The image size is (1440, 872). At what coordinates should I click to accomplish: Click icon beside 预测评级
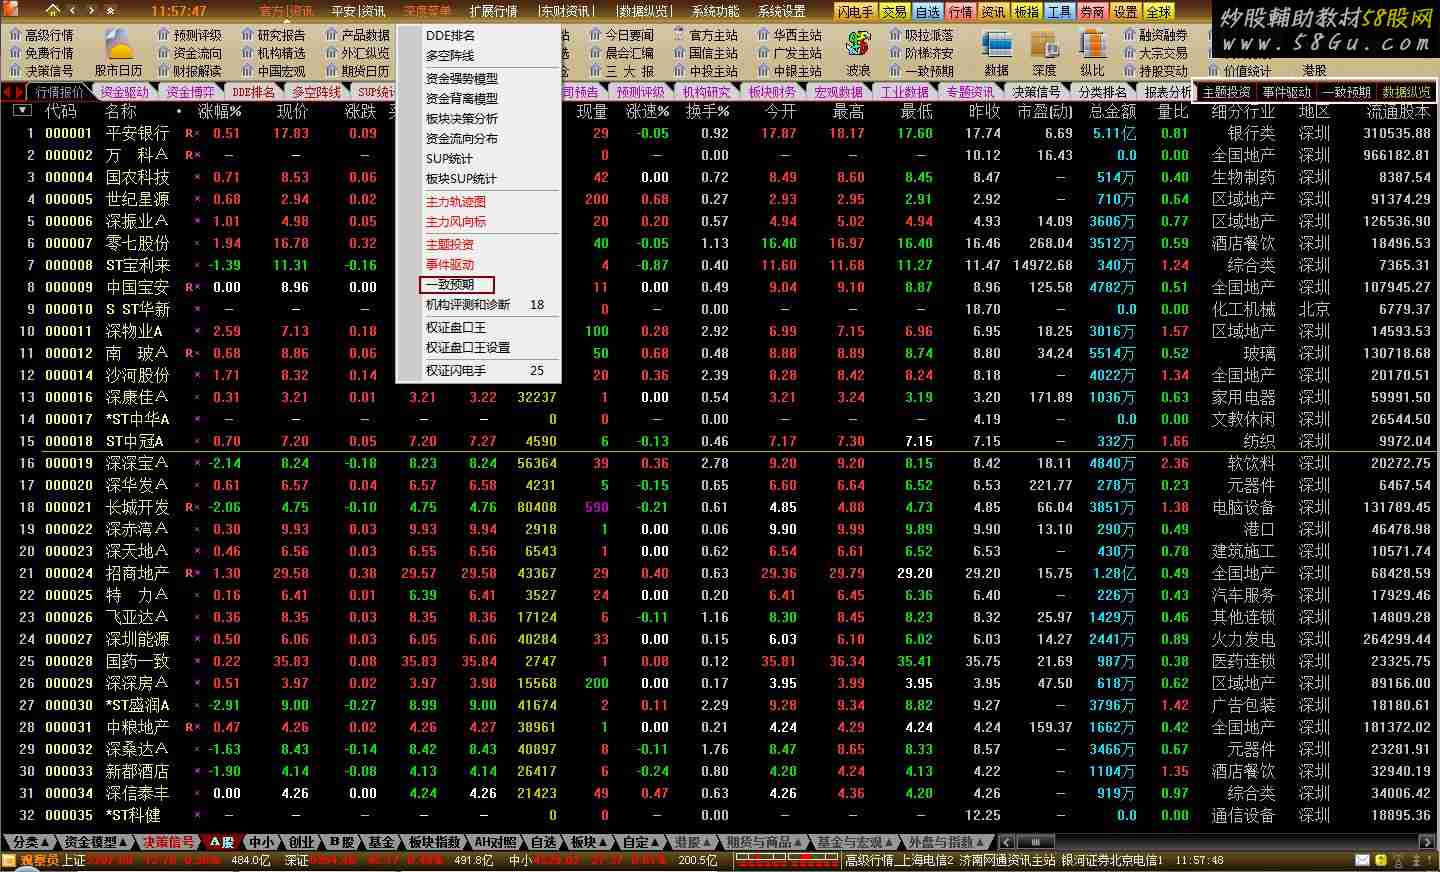[162, 34]
